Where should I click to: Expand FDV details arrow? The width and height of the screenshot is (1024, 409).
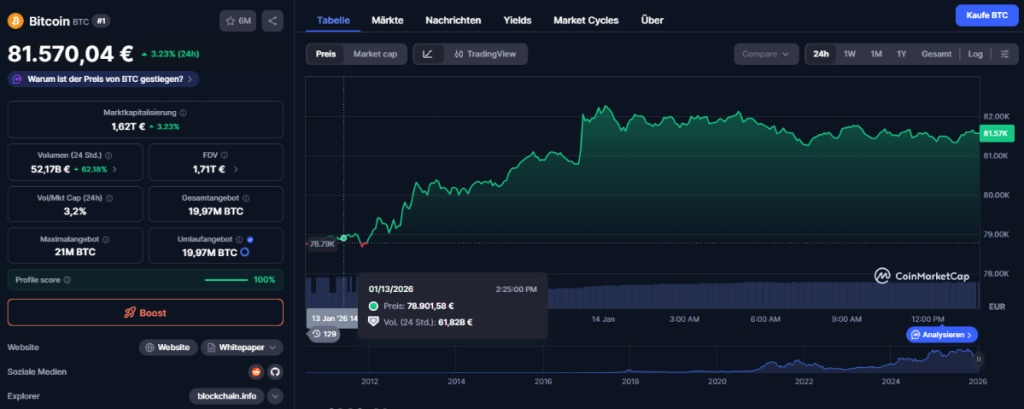click(236, 169)
